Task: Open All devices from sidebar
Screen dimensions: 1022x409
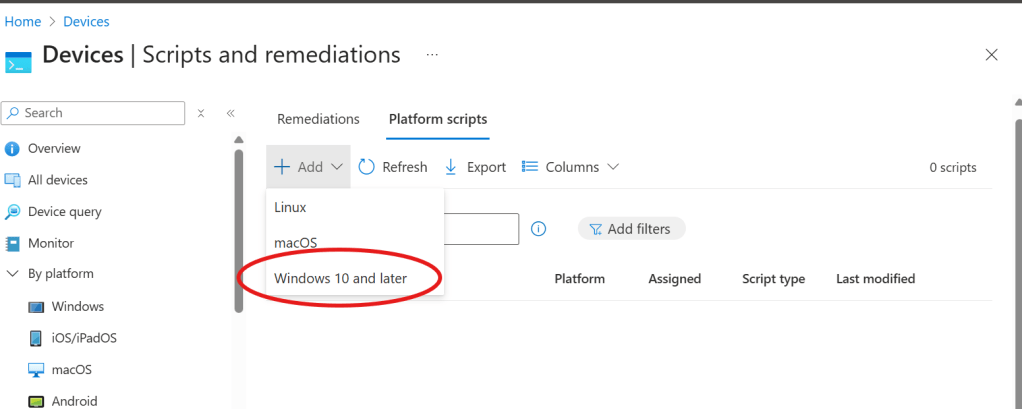Action: (57, 180)
